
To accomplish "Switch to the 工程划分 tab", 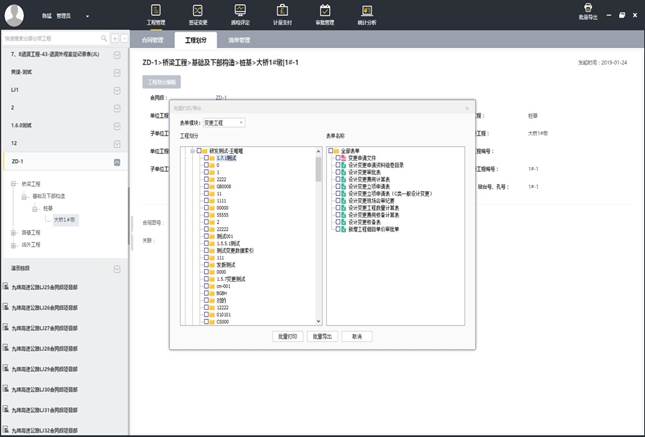I will (x=196, y=40).
